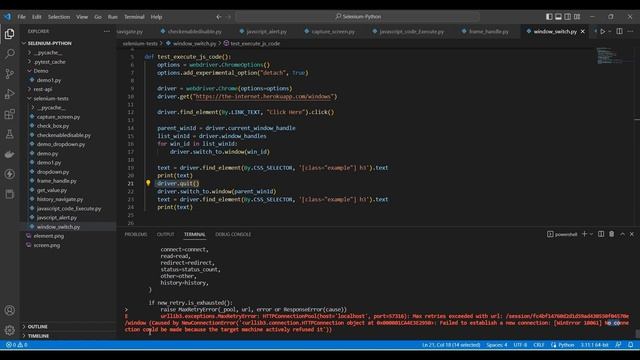Toggle bottom panel visibility
640x360 pixels.
[x=558, y=17]
